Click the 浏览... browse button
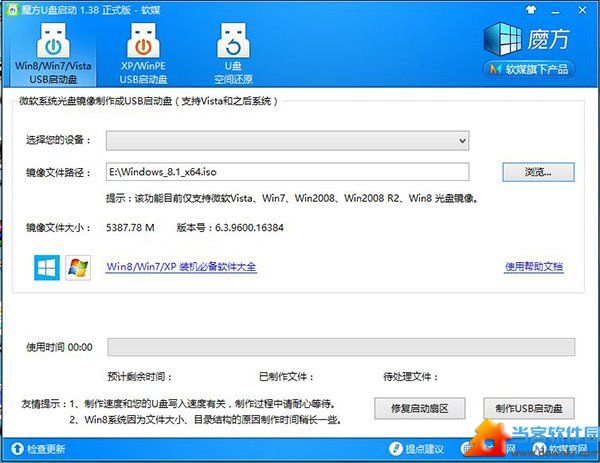Viewport: 600px width, 463px height. click(538, 172)
